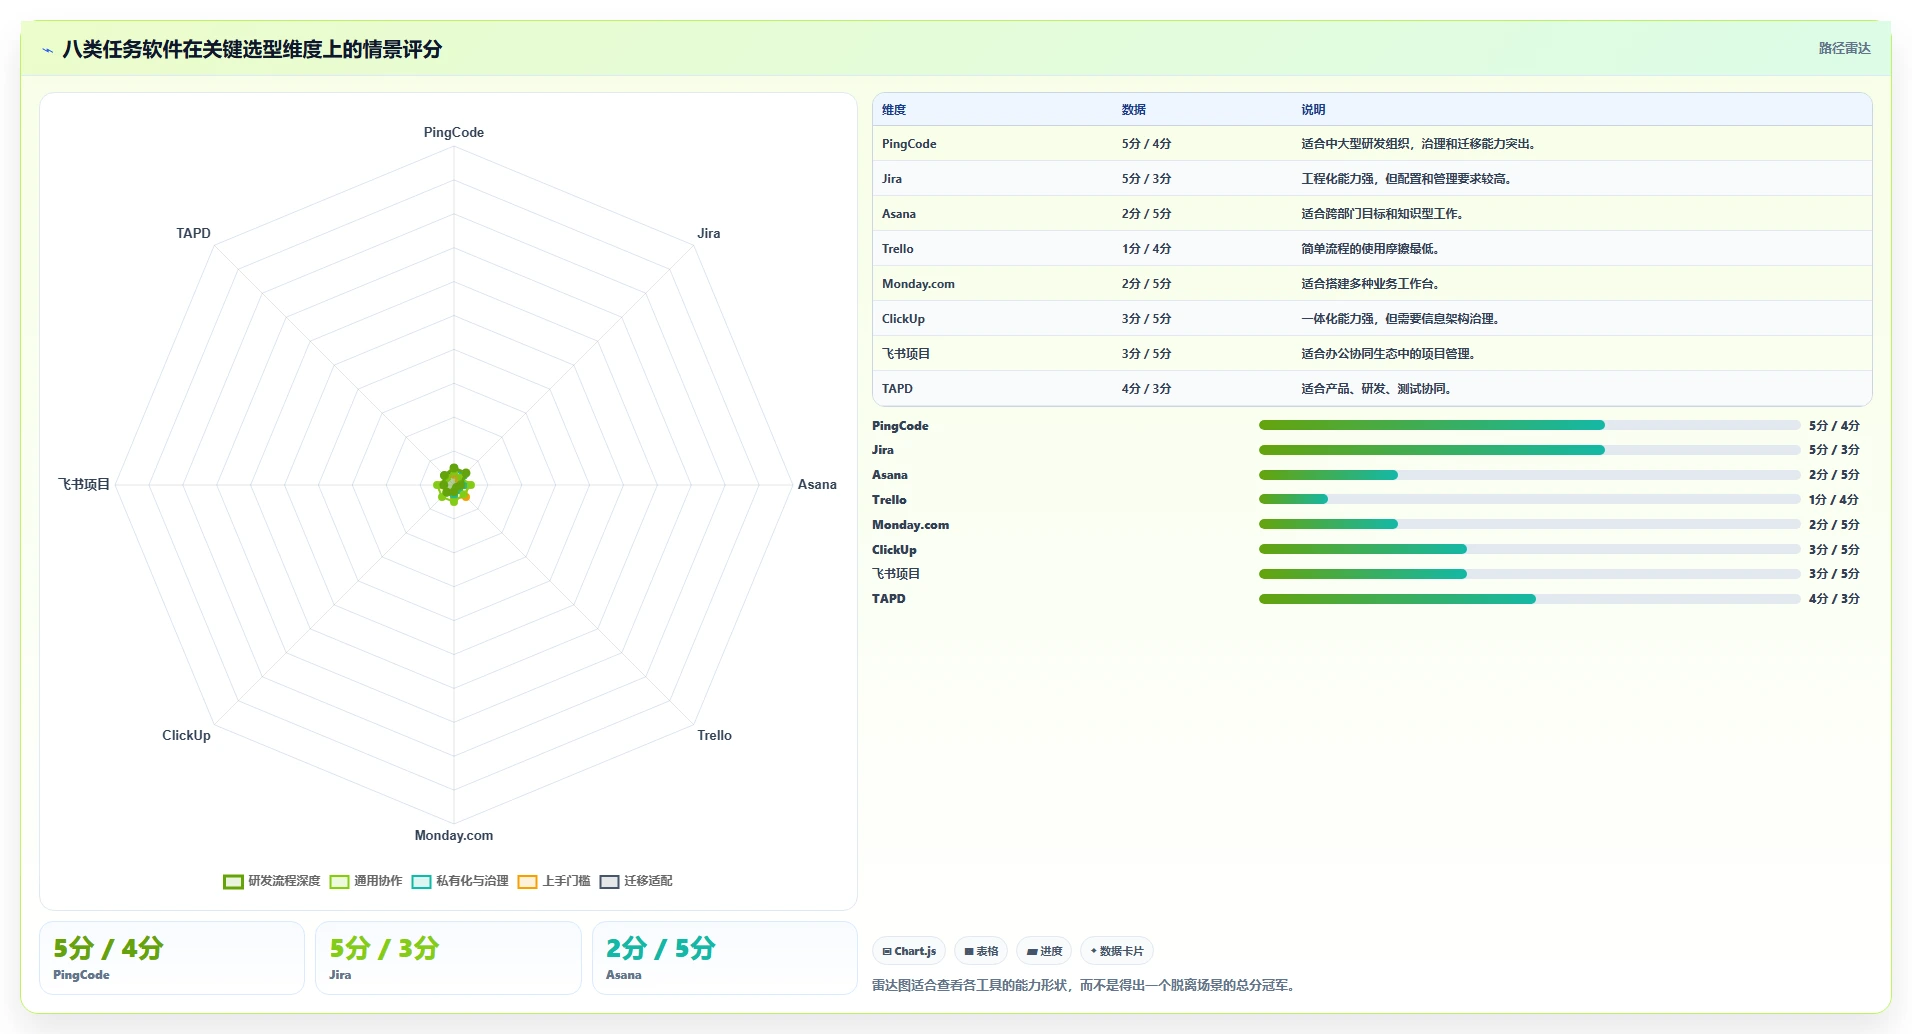Select the 表格 chip

point(981,951)
